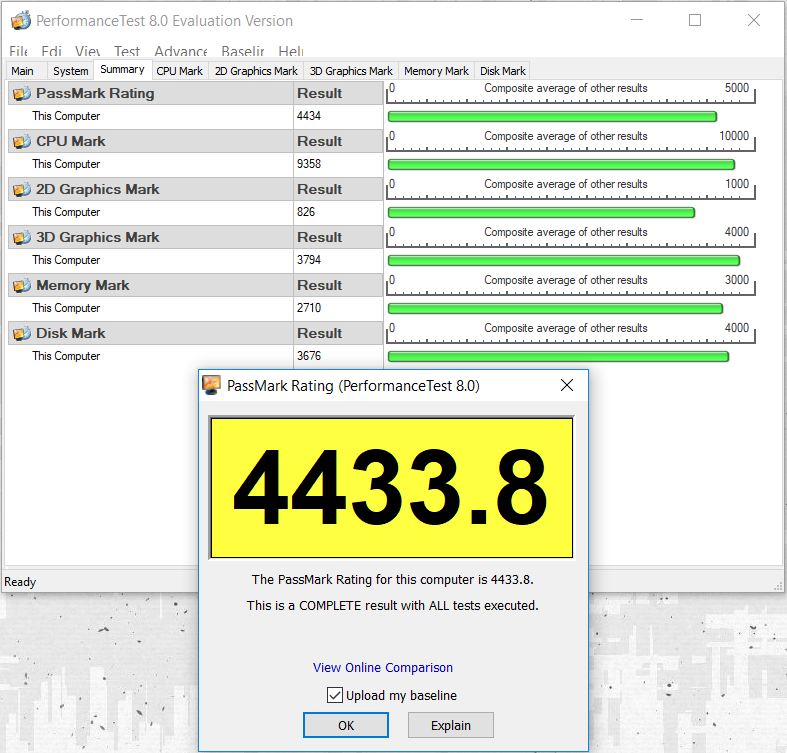This screenshot has height=753, width=787.
Task: Click the 3D Graphics Mark row icon
Action: 22,237
